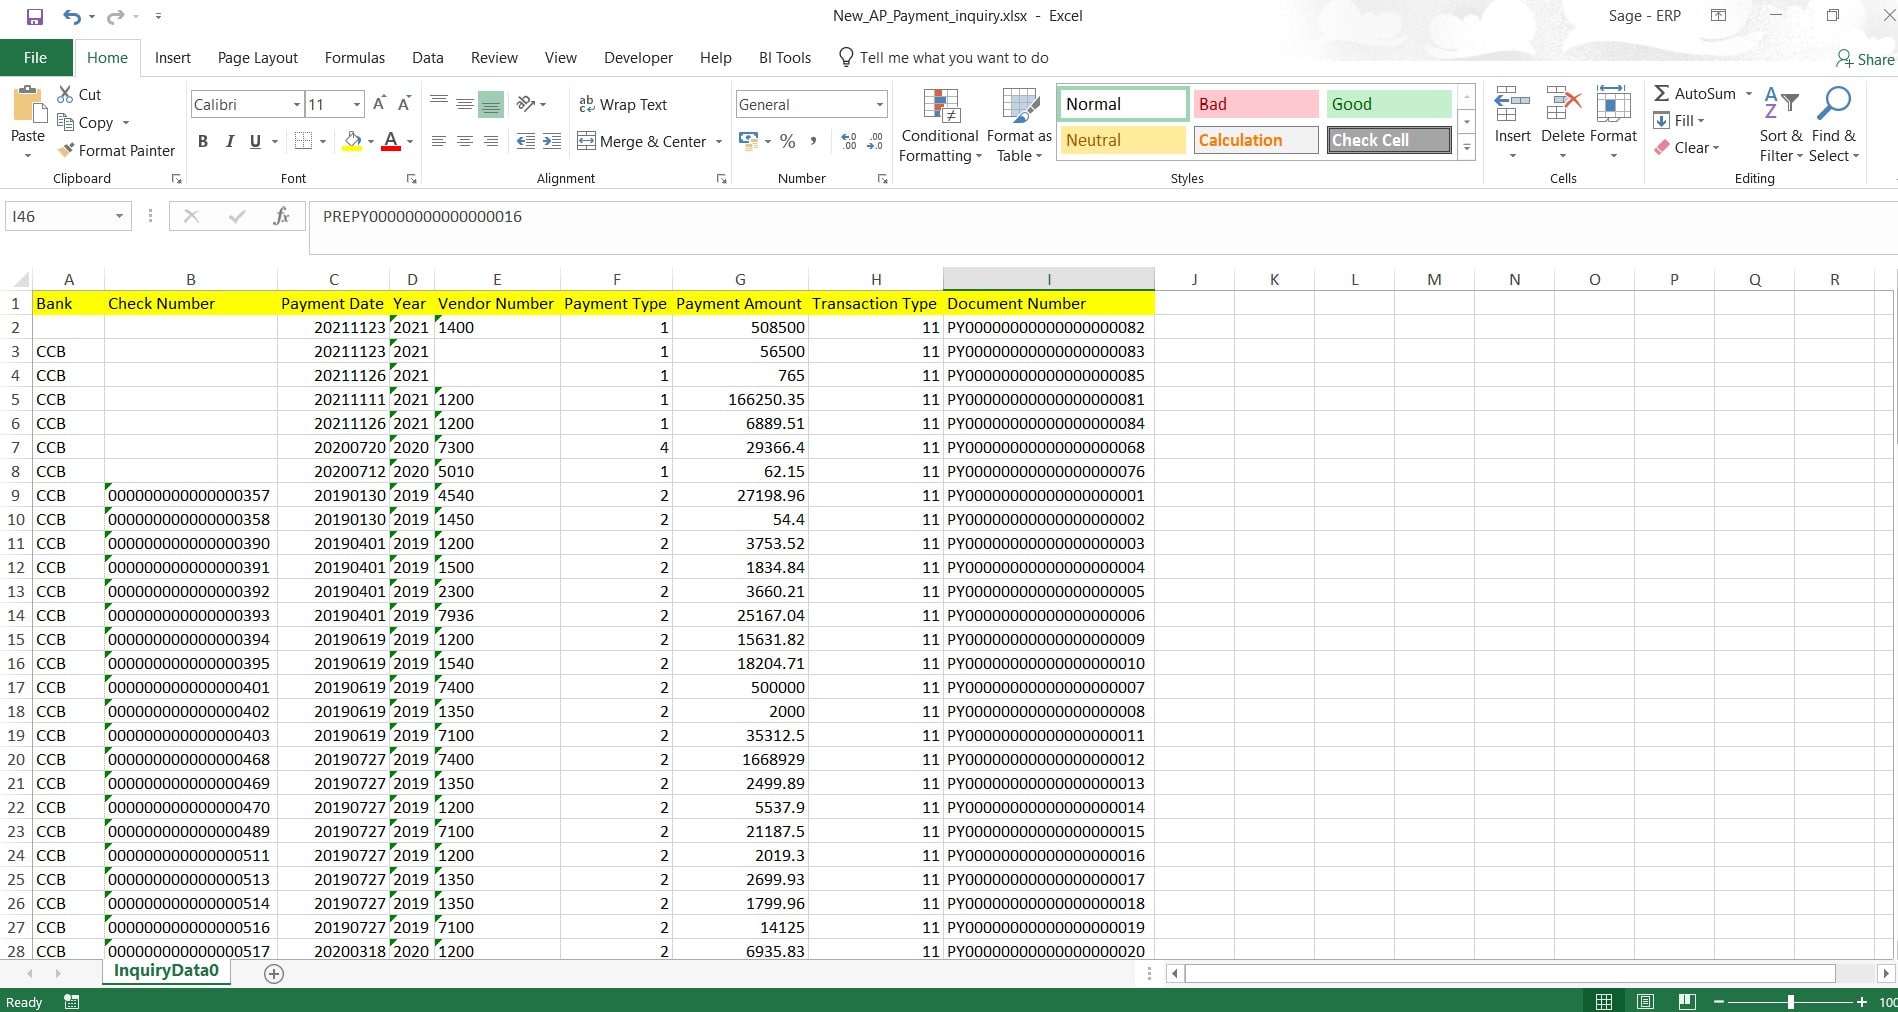Decrease font size with the smaller A icon
The height and width of the screenshot is (1012, 1898).
[x=404, y=104]
